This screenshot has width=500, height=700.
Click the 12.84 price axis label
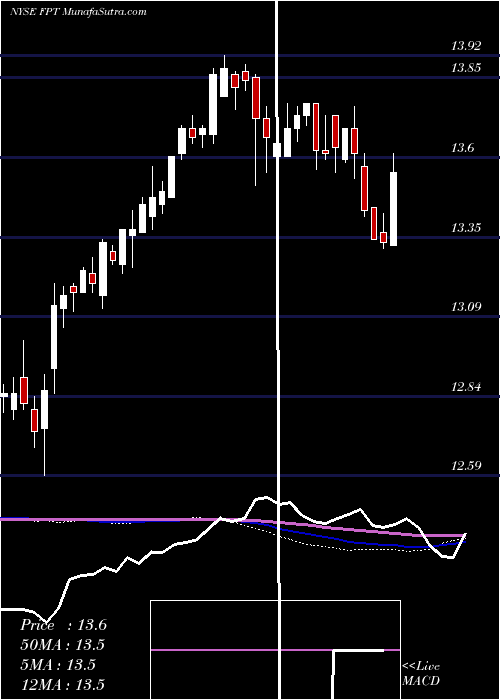[x=466, y=387]
